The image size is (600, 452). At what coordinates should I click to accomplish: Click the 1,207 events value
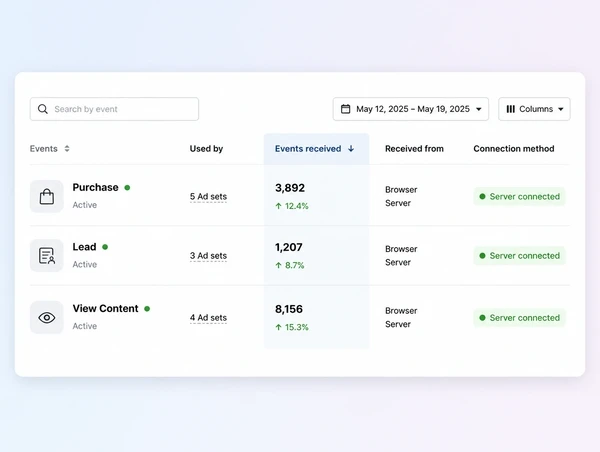click(289, 247)
